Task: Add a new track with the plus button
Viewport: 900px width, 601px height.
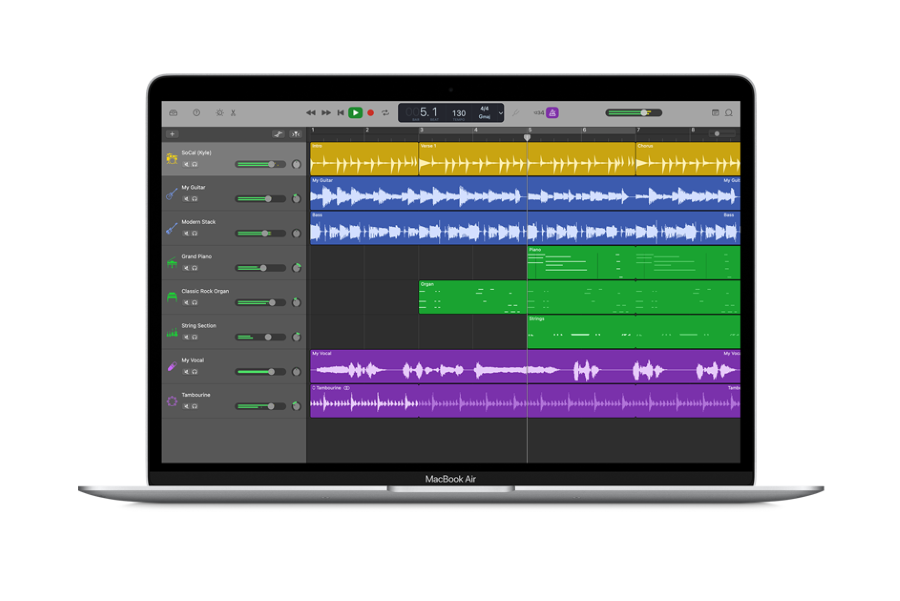Action: (x=172, y=134)
